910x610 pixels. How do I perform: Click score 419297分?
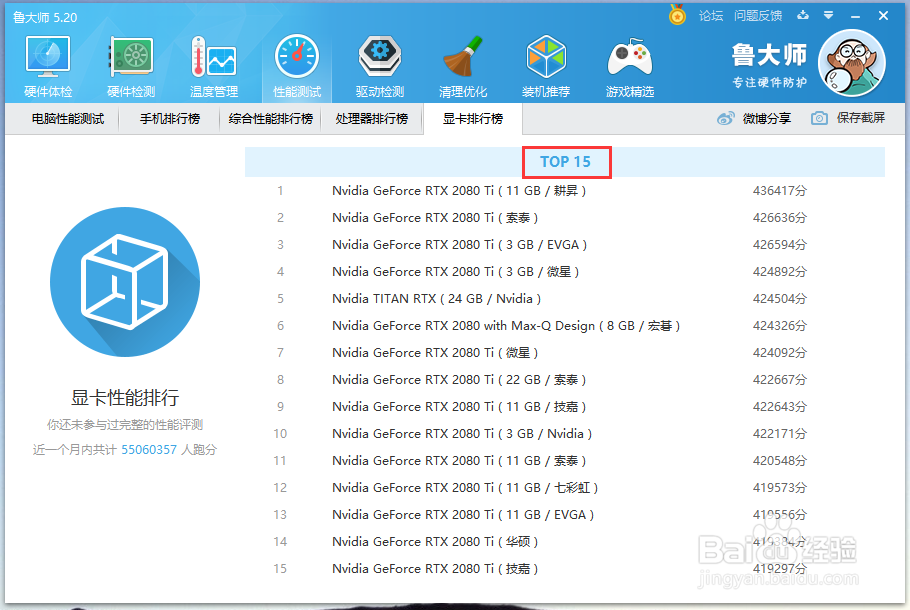pyautogui.click(x=779, y=569)
